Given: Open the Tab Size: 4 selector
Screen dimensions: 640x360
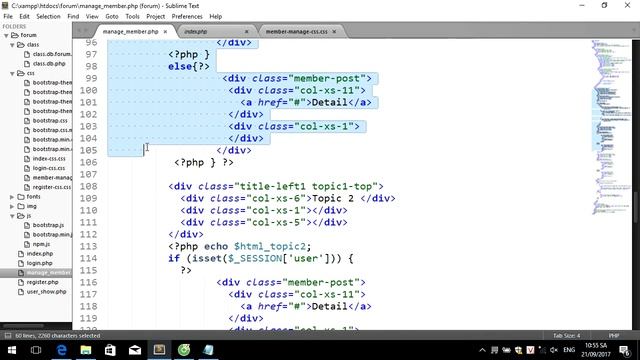Looking at the screenshot, I should pos(567,336).
